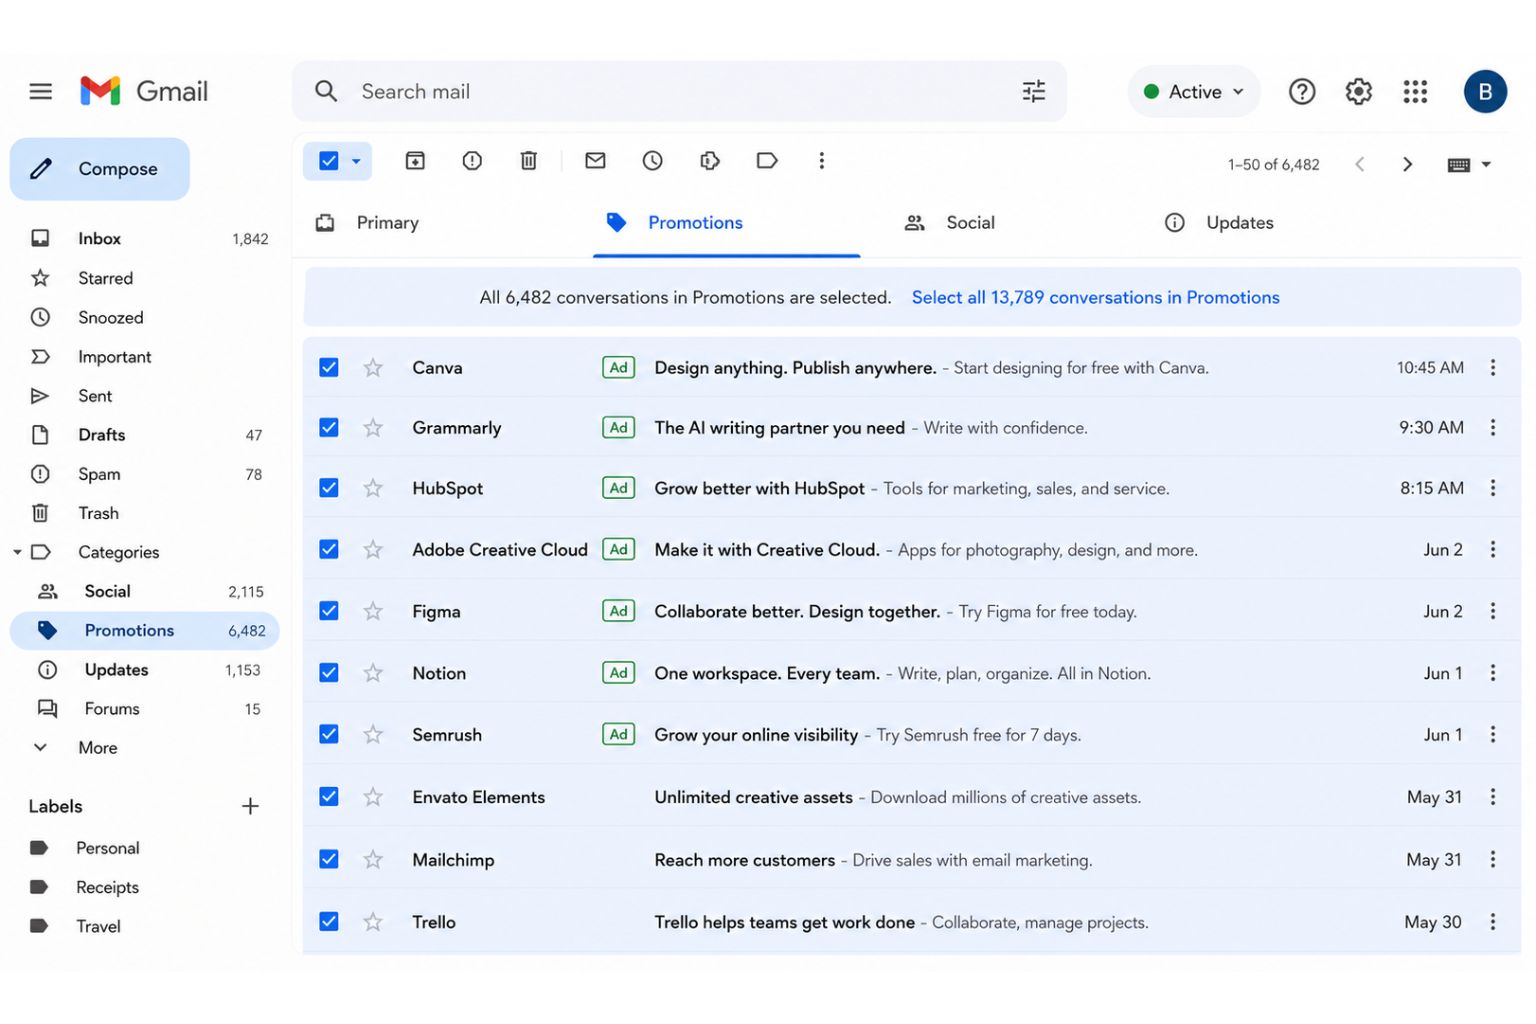
Task: Open Settings gear icon
Action: pos(1358,92)
